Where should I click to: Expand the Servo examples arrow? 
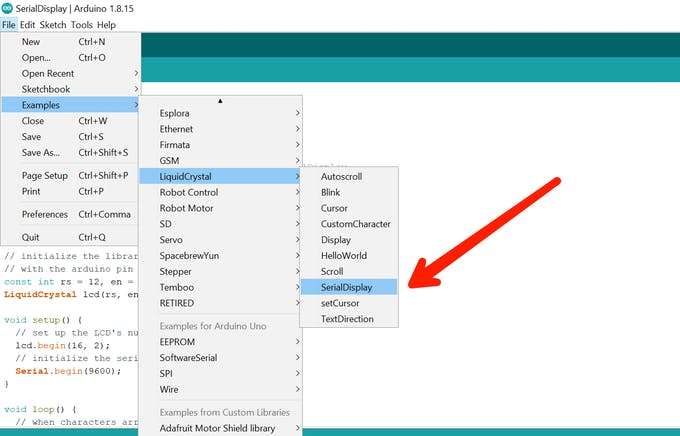298,239
